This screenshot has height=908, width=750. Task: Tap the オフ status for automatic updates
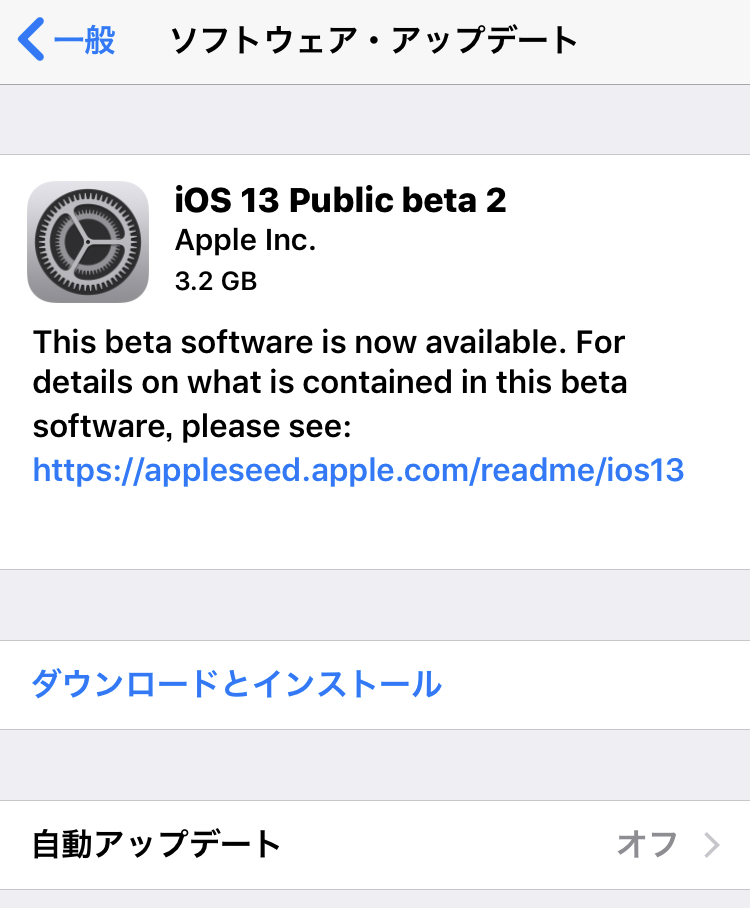tap(646, 845)
